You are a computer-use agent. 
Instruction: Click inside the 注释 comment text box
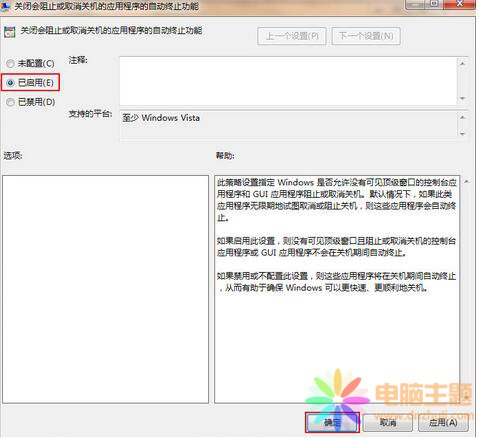point(288,81)
